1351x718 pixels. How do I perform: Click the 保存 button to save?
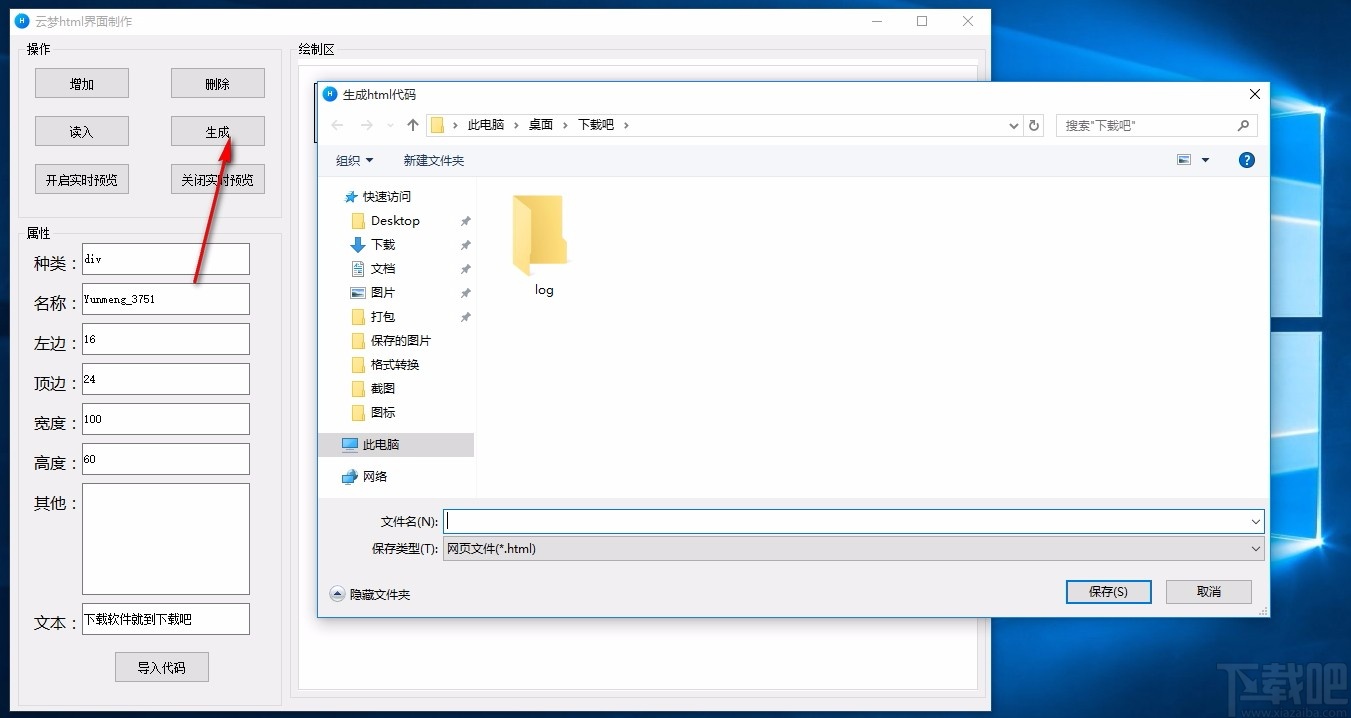[x=1108, y=591]
